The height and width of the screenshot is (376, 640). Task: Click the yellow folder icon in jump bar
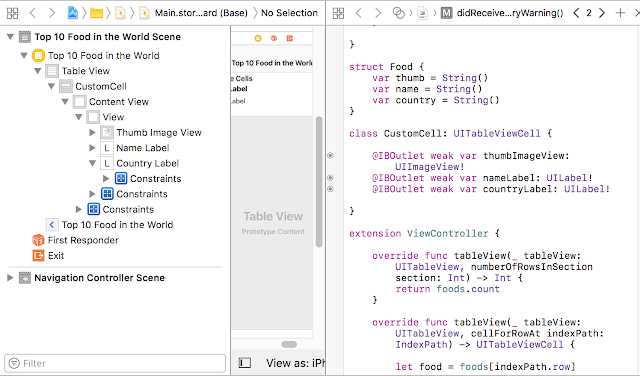96,13
